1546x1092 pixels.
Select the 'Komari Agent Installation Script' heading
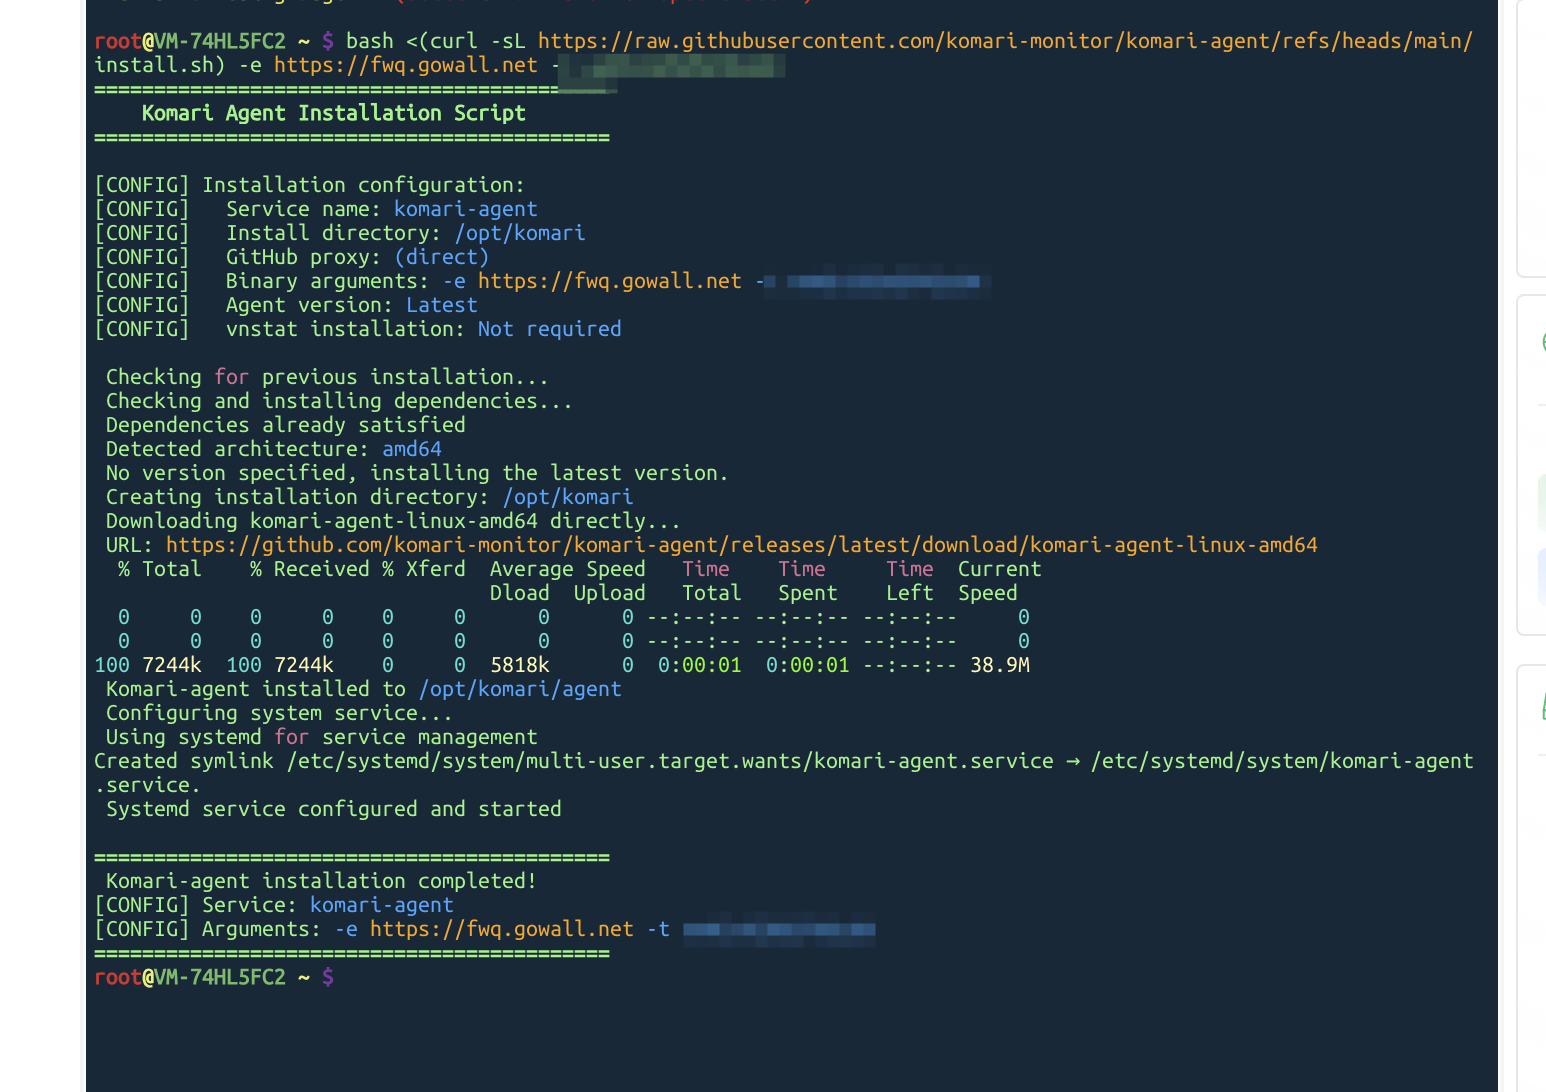[334, 113]
